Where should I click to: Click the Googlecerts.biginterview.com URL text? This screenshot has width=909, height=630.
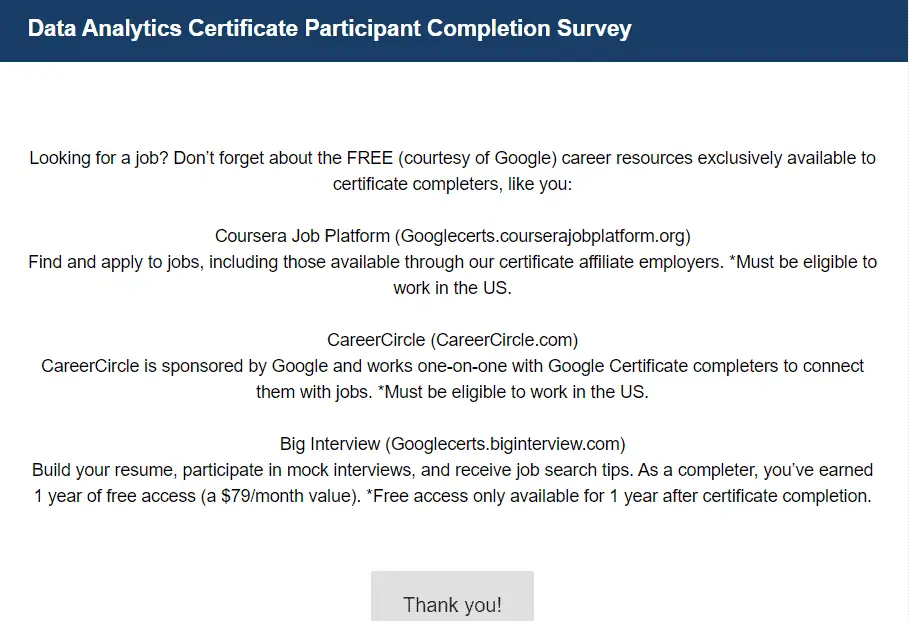tap(506, 444)
